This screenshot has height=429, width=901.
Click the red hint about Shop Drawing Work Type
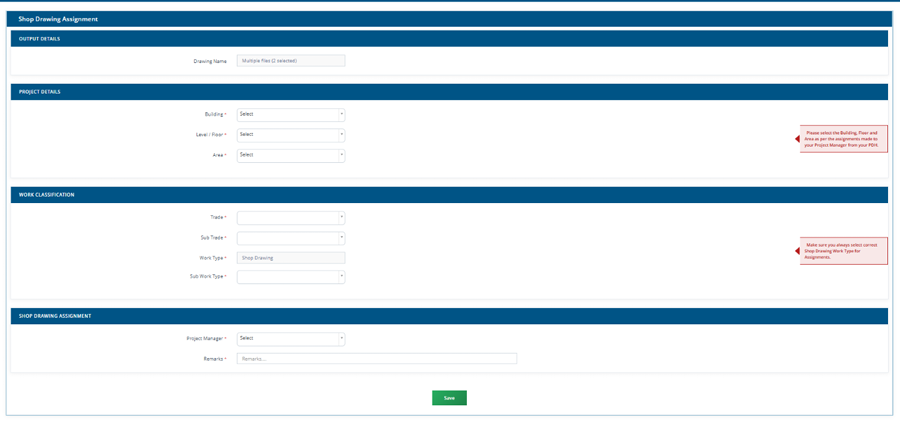[844, 251]
